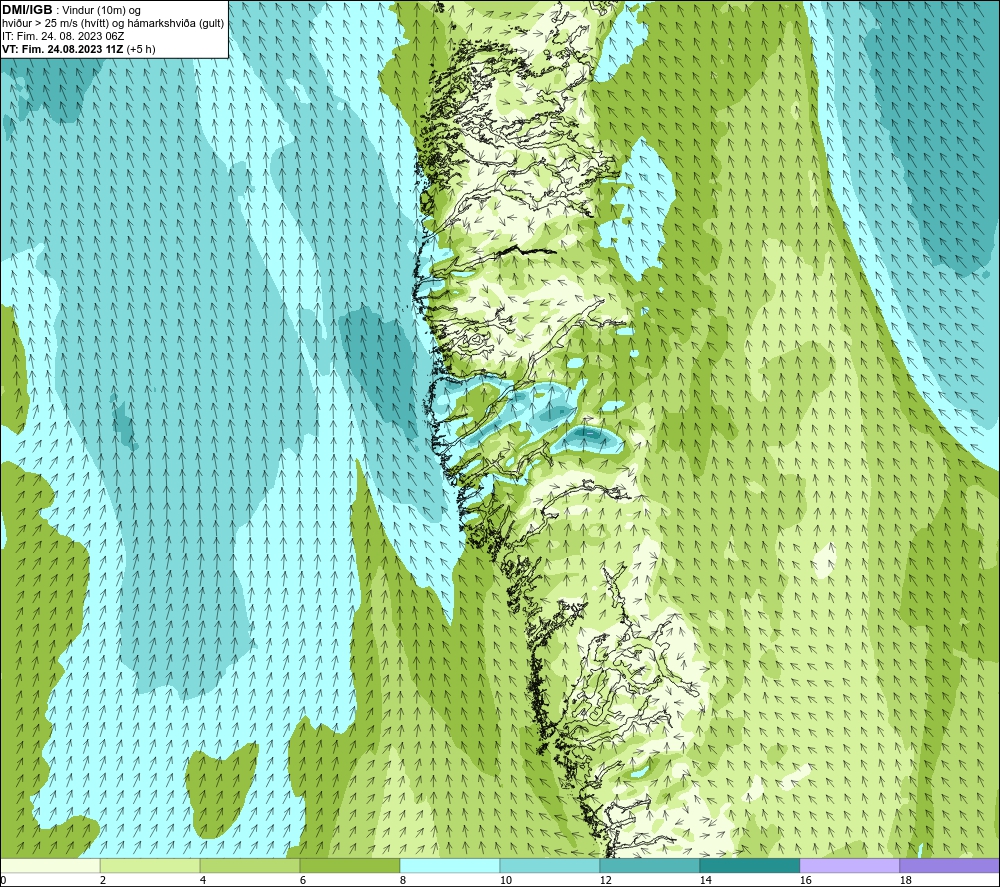
Task: Click the 18+ m/s purple color swatch
Action: pyautogui.click(x=949, y=865)
